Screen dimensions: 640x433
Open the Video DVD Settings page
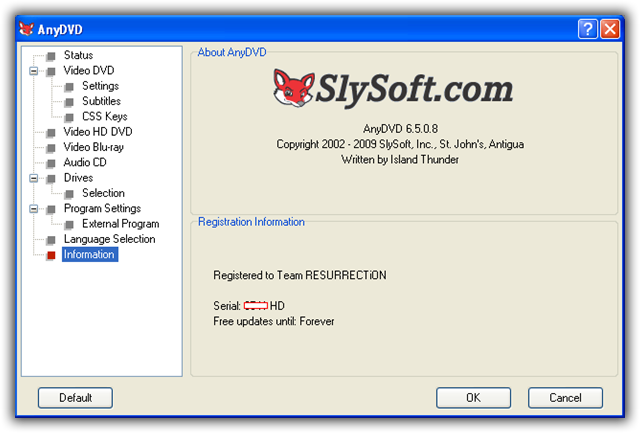[100, 86]
